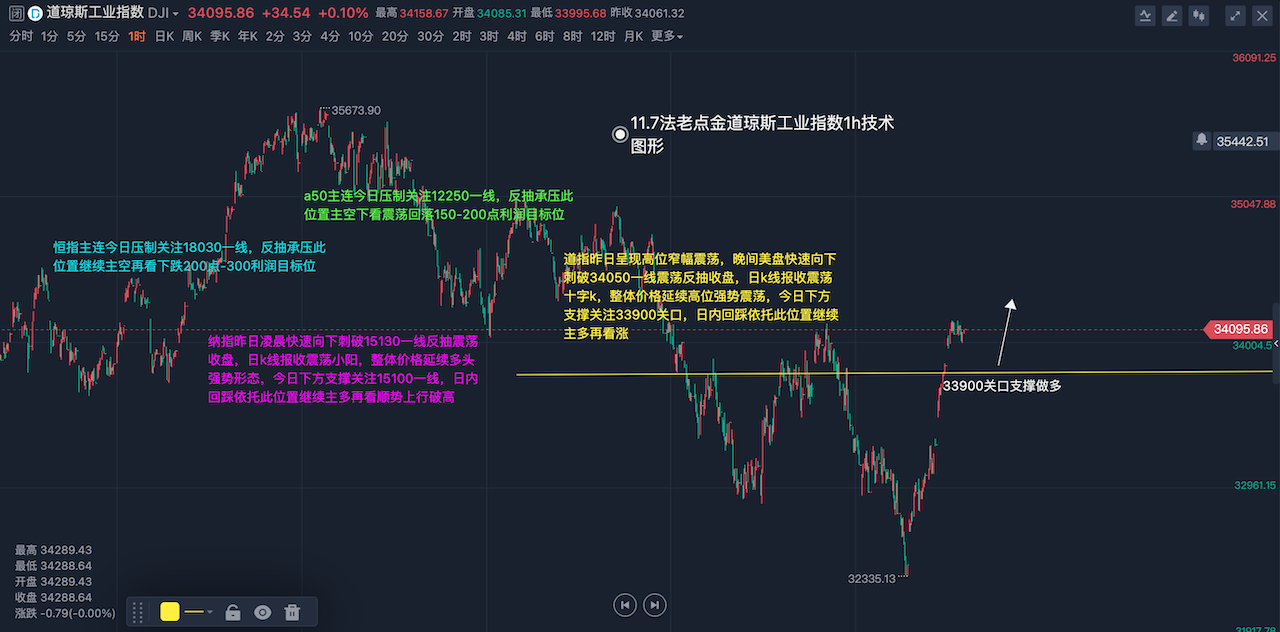This screenshot has width=1280, height=632.
Task: Click the 35673.90 high price label
Action: tap(356, 110)
